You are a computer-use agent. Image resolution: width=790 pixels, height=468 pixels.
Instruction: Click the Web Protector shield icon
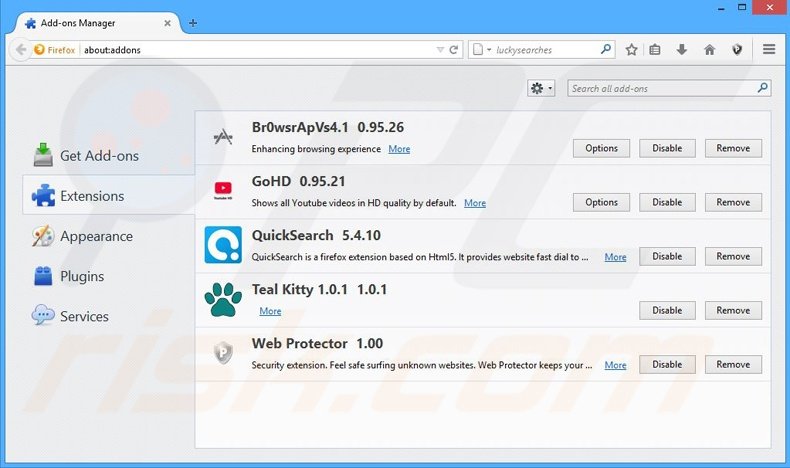tap(223, 352)
